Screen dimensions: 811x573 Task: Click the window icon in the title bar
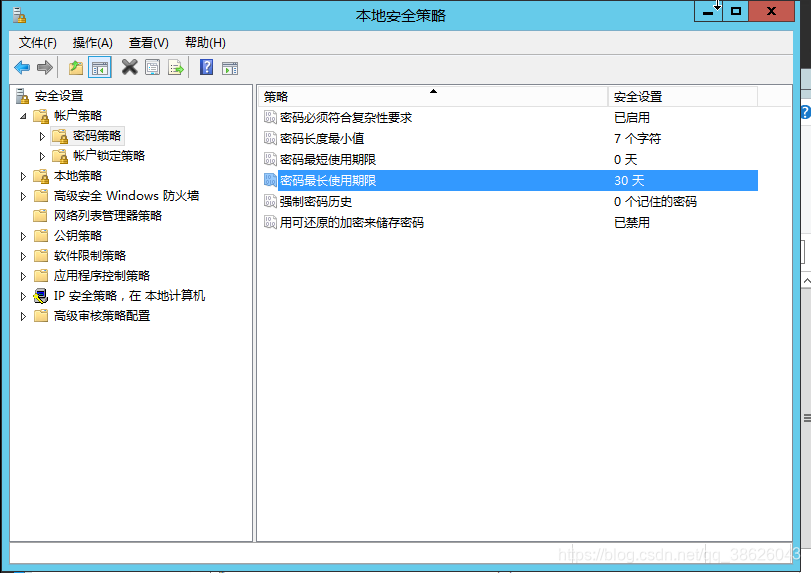[x=19, y=16]
